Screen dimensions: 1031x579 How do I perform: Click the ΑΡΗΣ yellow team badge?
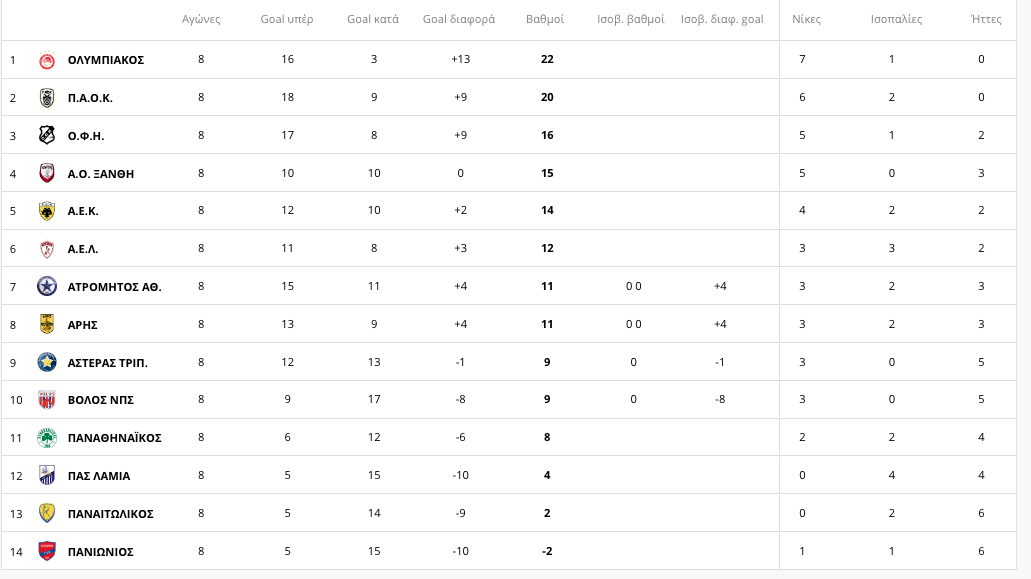[x=47, y=324]
